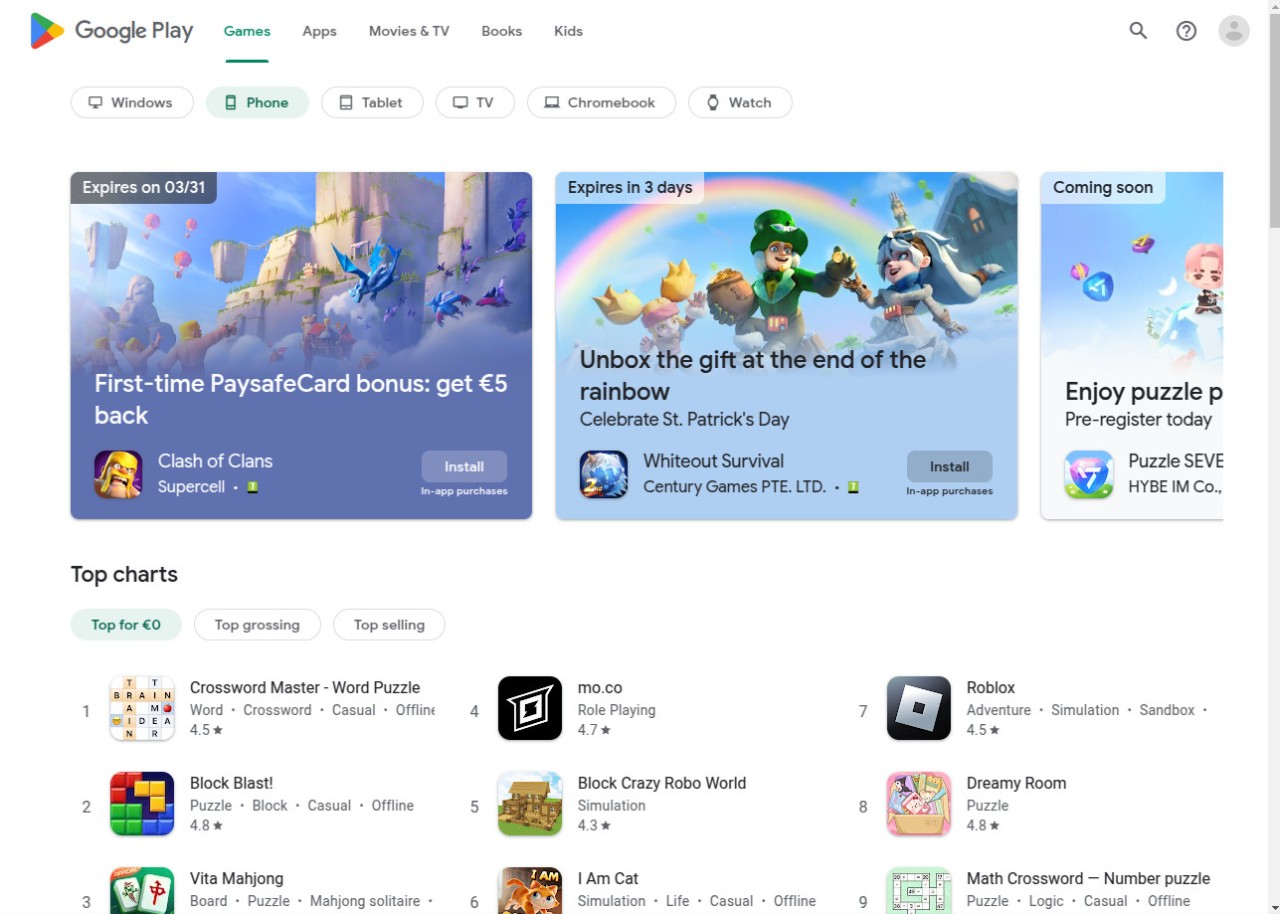Open the Vita Mahjong app icon
Viewport: 1280px width, 914px height.
[142, 890]
